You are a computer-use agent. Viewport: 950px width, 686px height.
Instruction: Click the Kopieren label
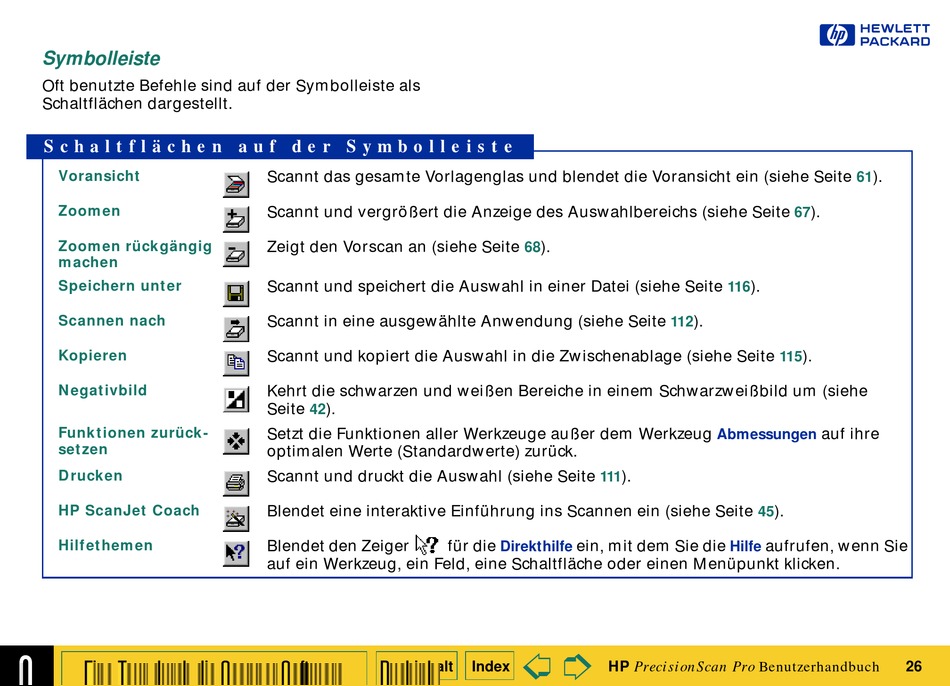click(92, 356)
